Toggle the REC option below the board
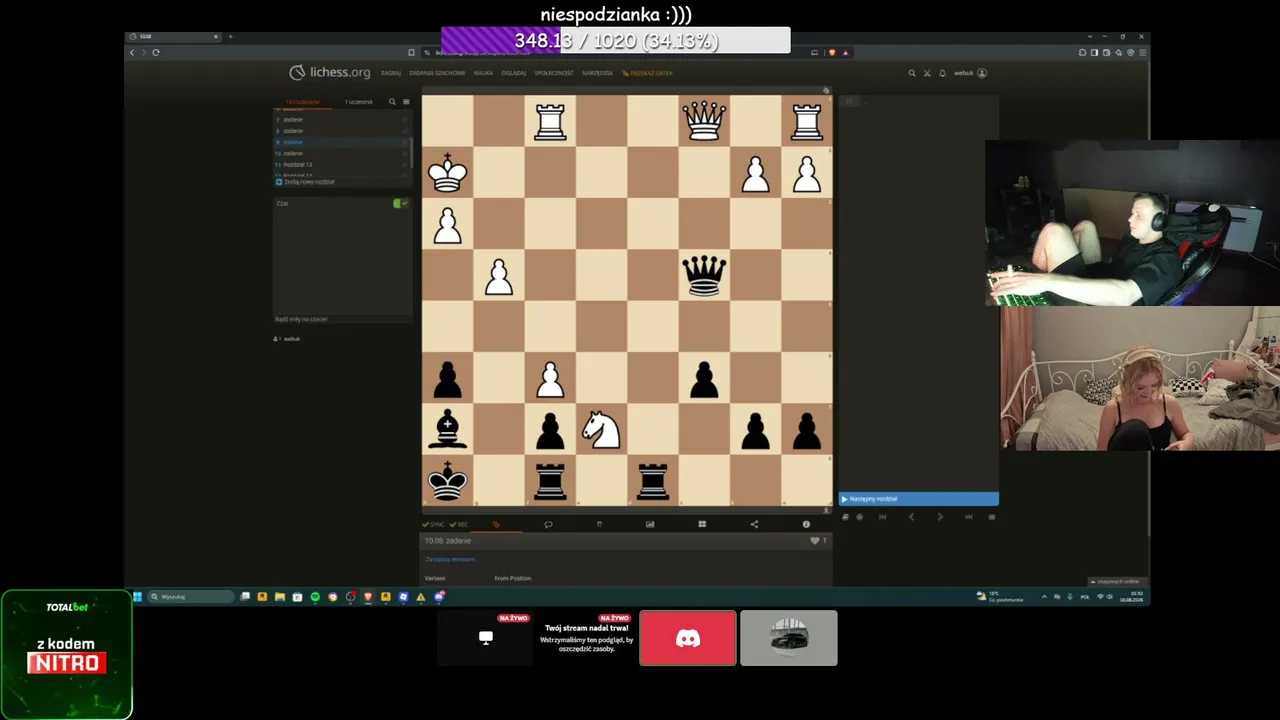The image size is (1280, 720). pos(459,524)
